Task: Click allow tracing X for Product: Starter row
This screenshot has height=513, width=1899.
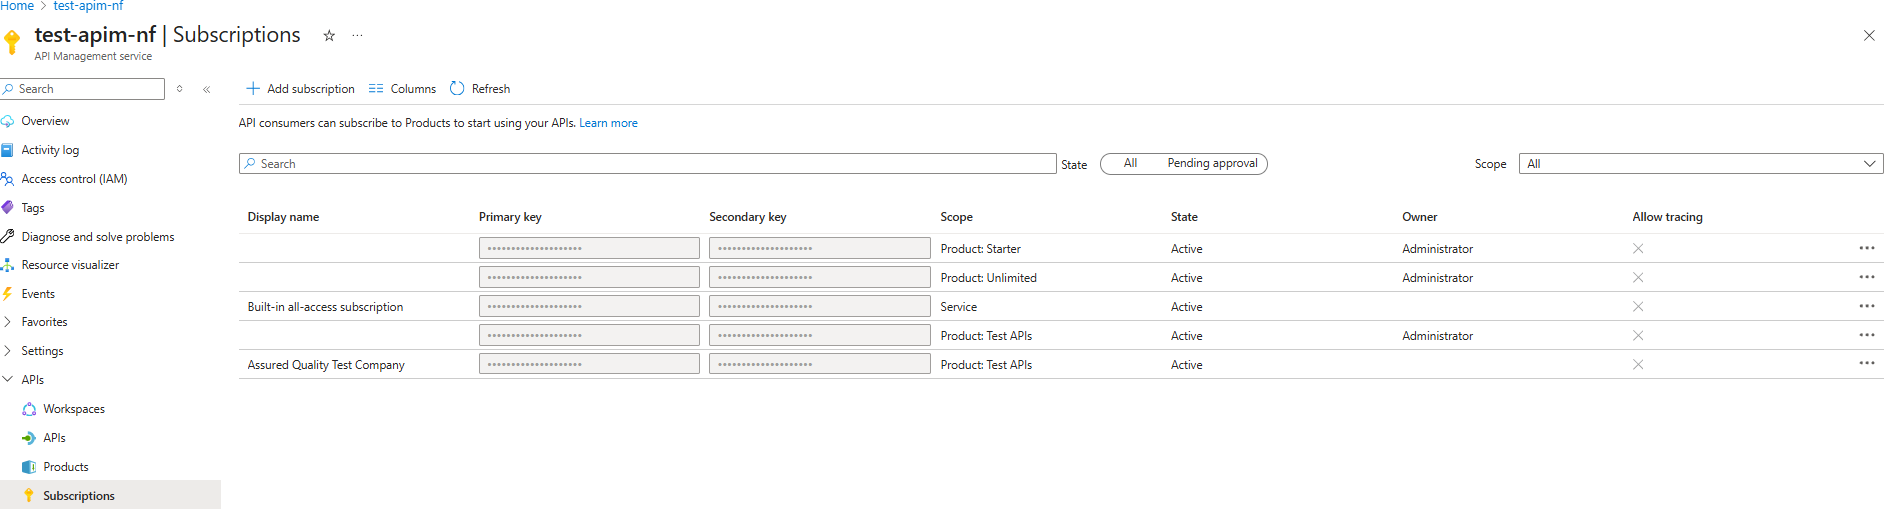Action: click(x=1638, y=249)
